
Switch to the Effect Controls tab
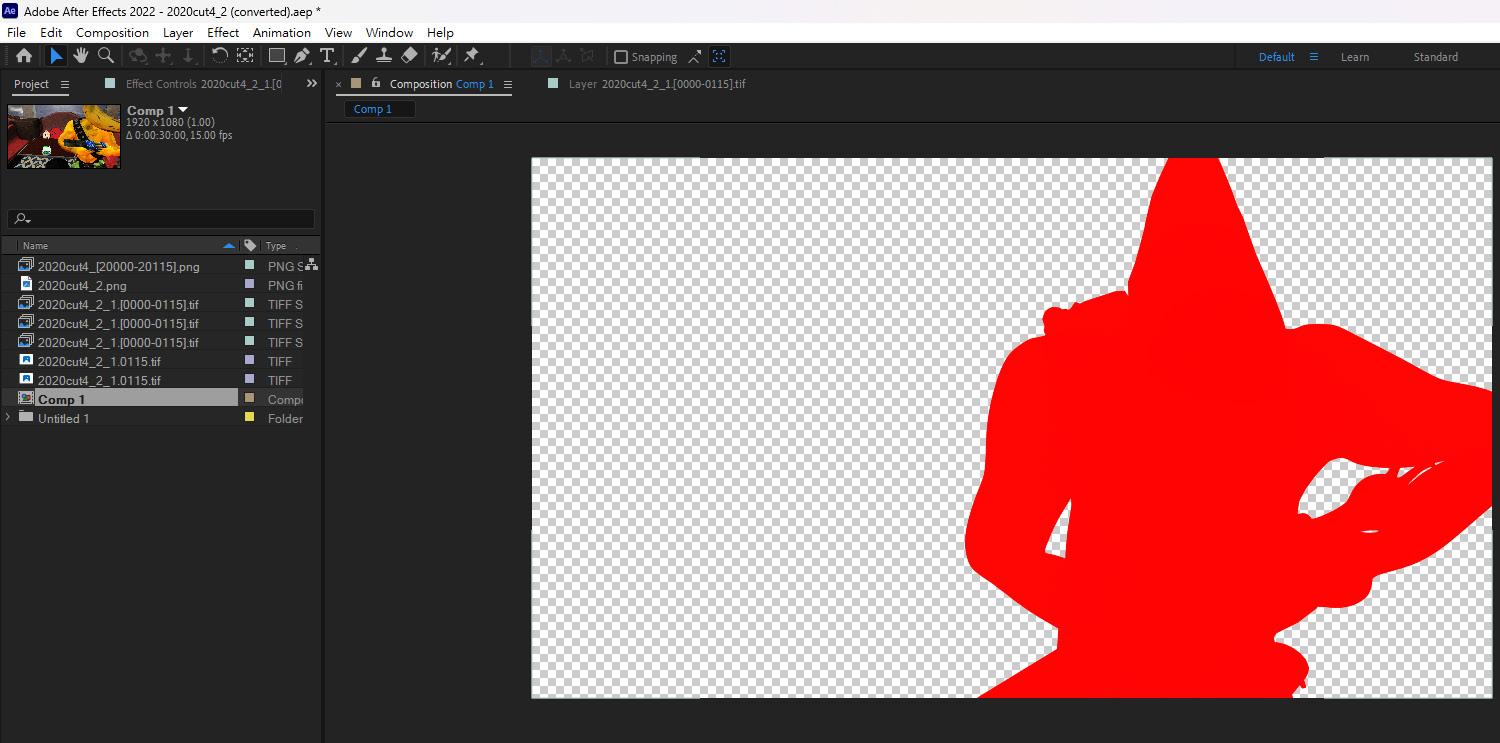[204, 84]
